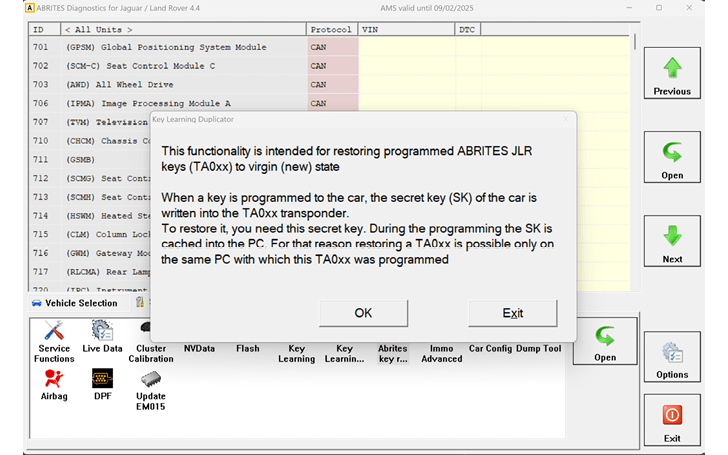Select the Cluster Calibration function
The image size is (728, 455).
pyautogui.click(x=150, y=347)
